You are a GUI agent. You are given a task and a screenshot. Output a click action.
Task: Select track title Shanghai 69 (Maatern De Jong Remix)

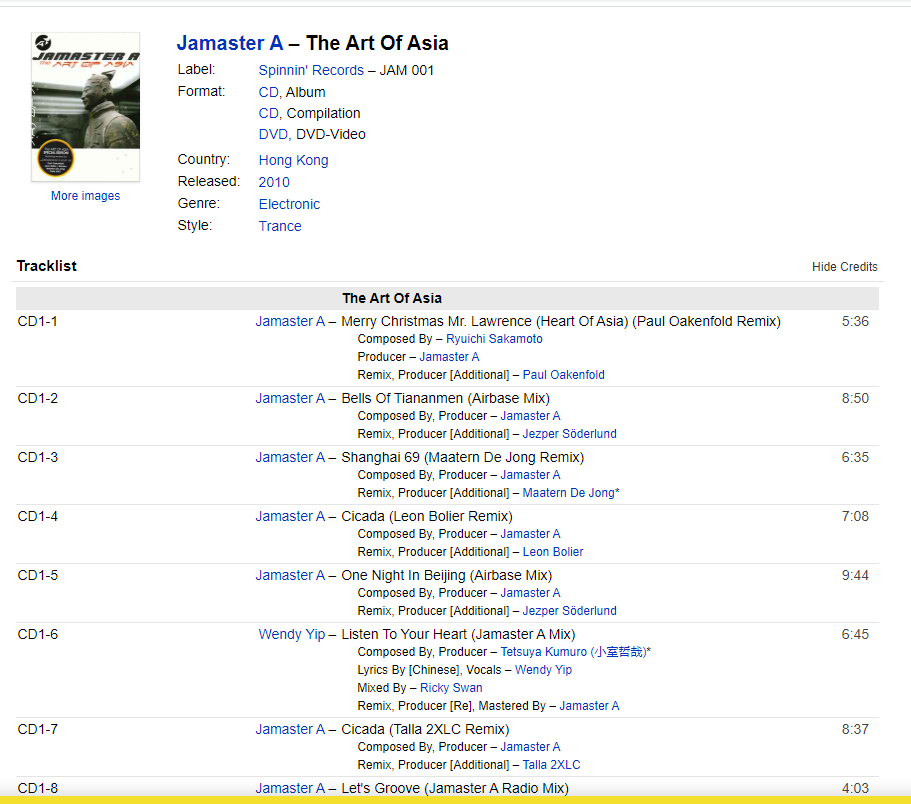click(462, 458)
